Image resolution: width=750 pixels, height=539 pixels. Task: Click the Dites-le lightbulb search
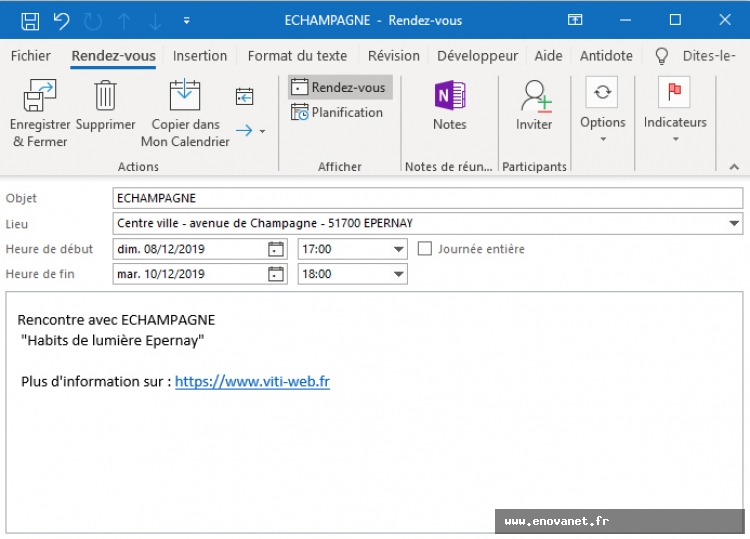point(695,56)
